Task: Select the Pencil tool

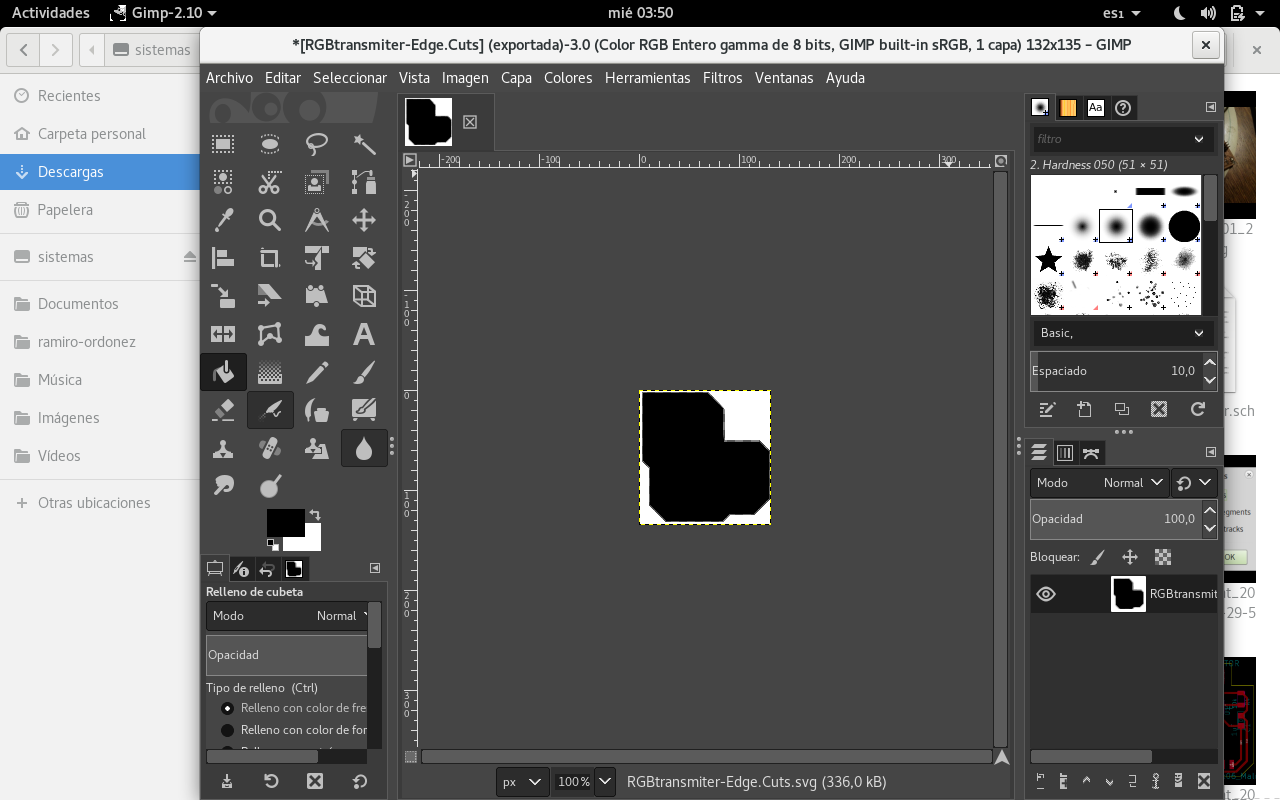Action: pos(317,372)
